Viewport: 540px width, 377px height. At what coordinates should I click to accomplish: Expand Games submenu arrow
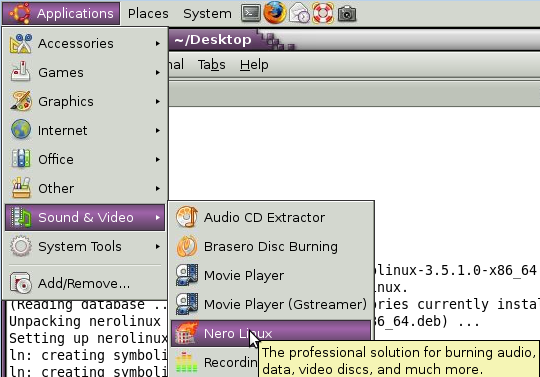(158, 72)
